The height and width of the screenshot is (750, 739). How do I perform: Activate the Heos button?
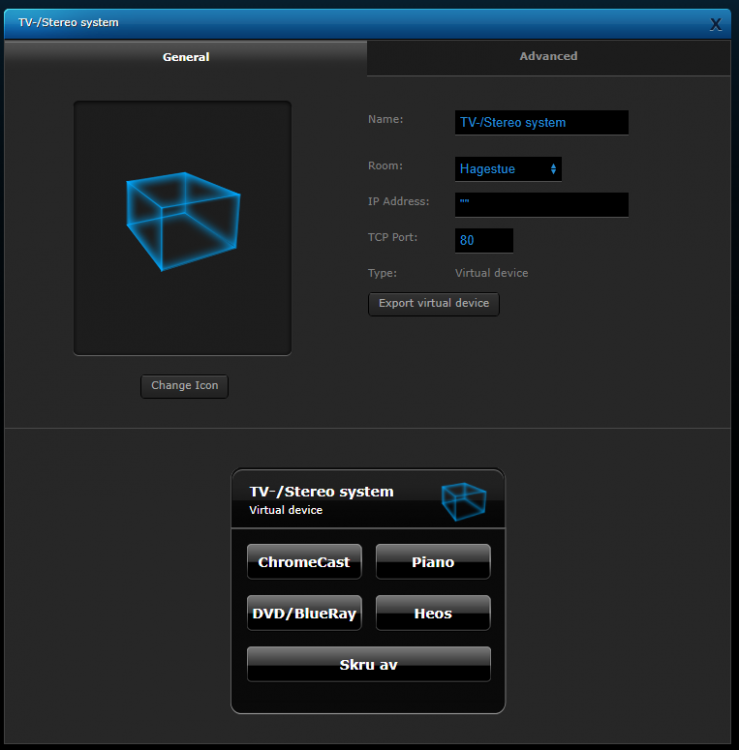click(433, 614)
